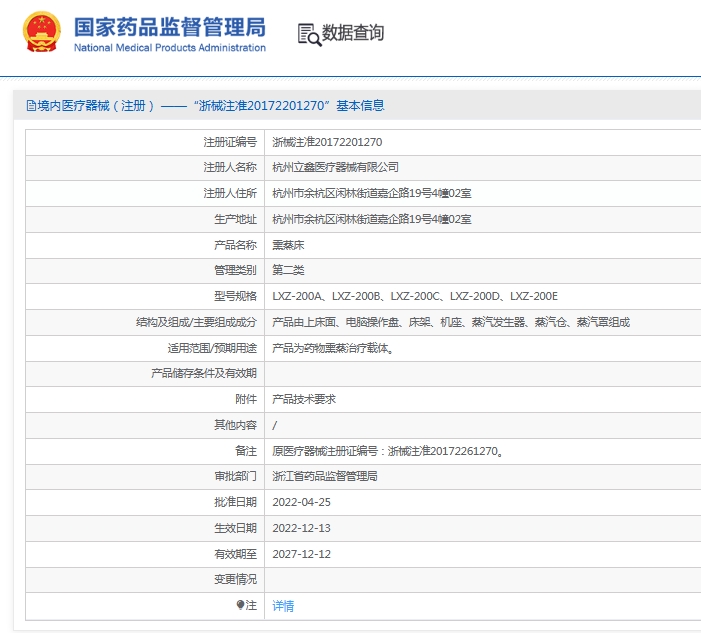Click the remark mentioning 浙械注准20172261270

tap(388, 451)
